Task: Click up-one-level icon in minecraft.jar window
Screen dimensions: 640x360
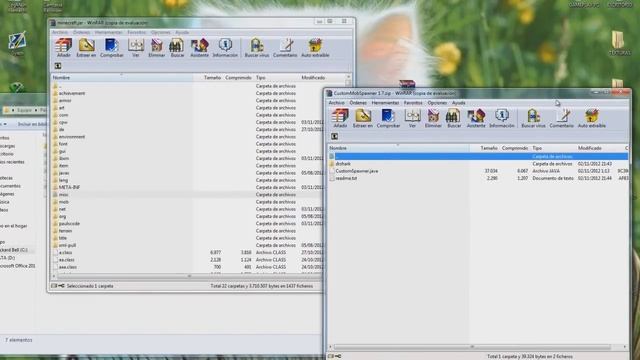Action: click(x=58, y=66)
